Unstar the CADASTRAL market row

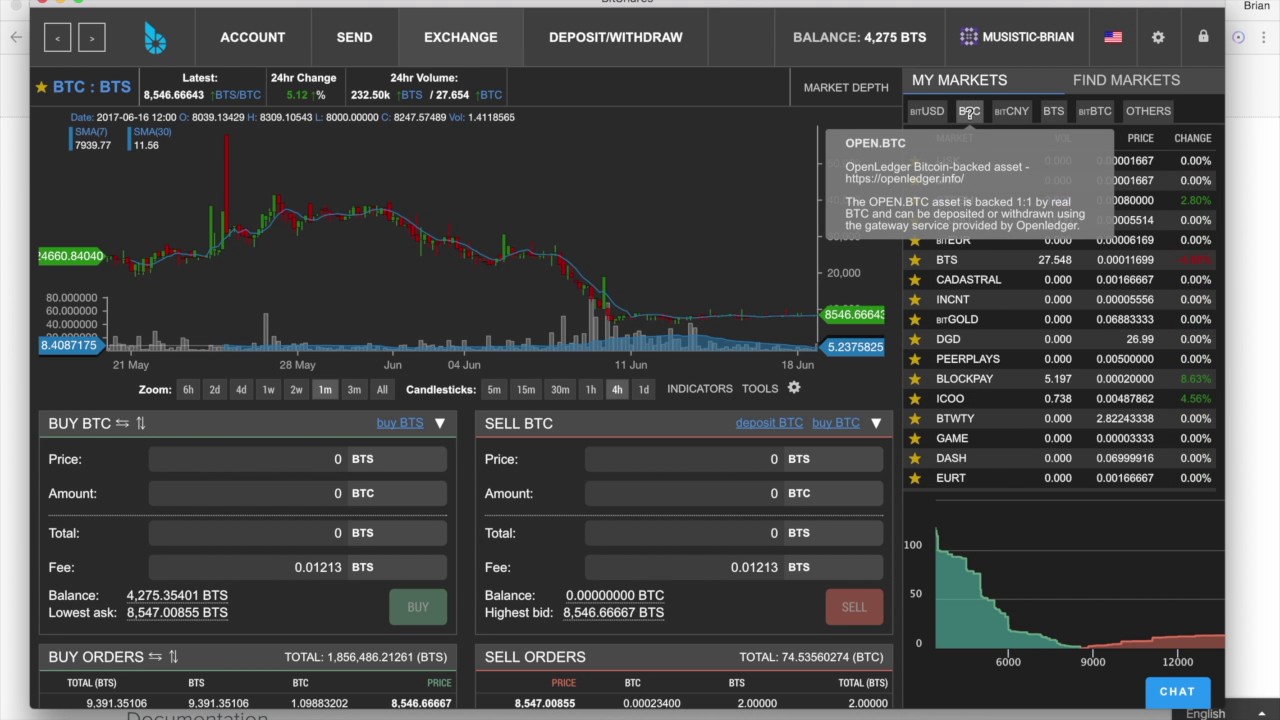(915, 280)
